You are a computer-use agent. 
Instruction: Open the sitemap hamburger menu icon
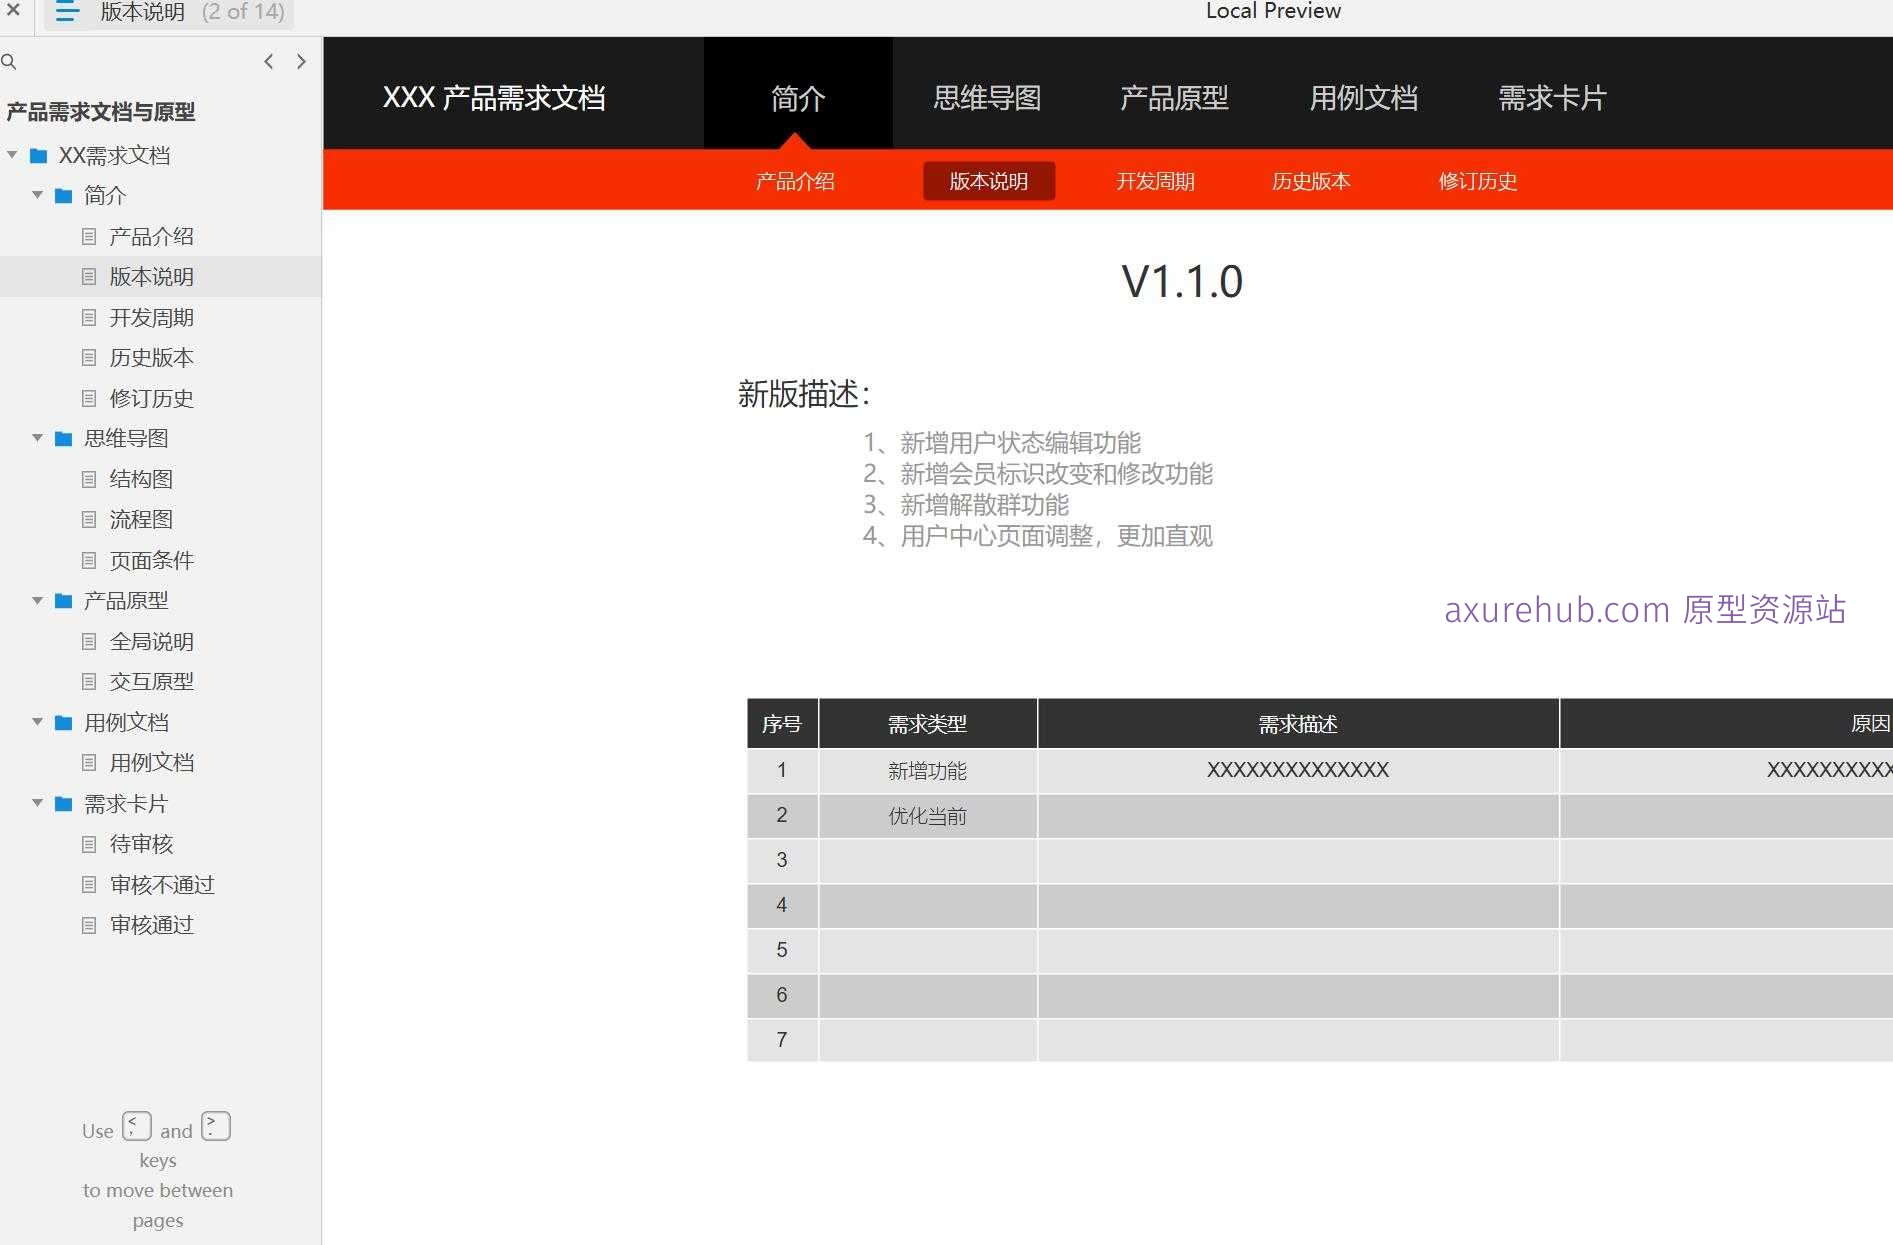[x=66, y=13]
